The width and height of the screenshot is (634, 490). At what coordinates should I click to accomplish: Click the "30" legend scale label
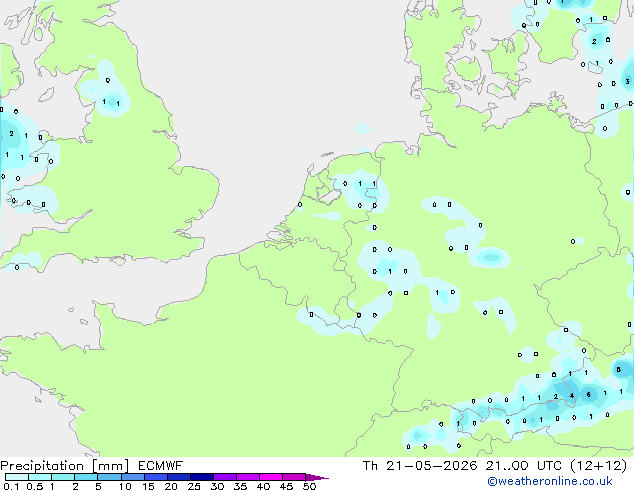[217, 486]
